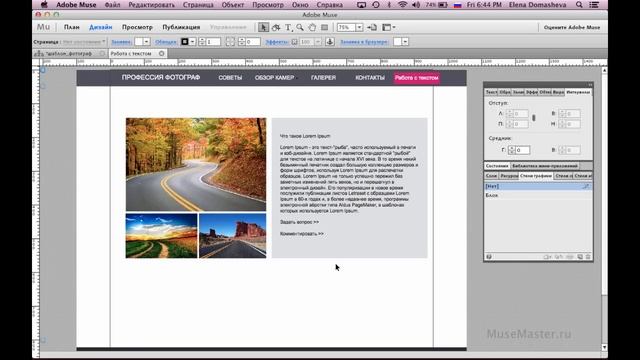The height and width of the screenshot is (360, 640).
Task: Select the Hand tool
Action: (x=312, y=27)
